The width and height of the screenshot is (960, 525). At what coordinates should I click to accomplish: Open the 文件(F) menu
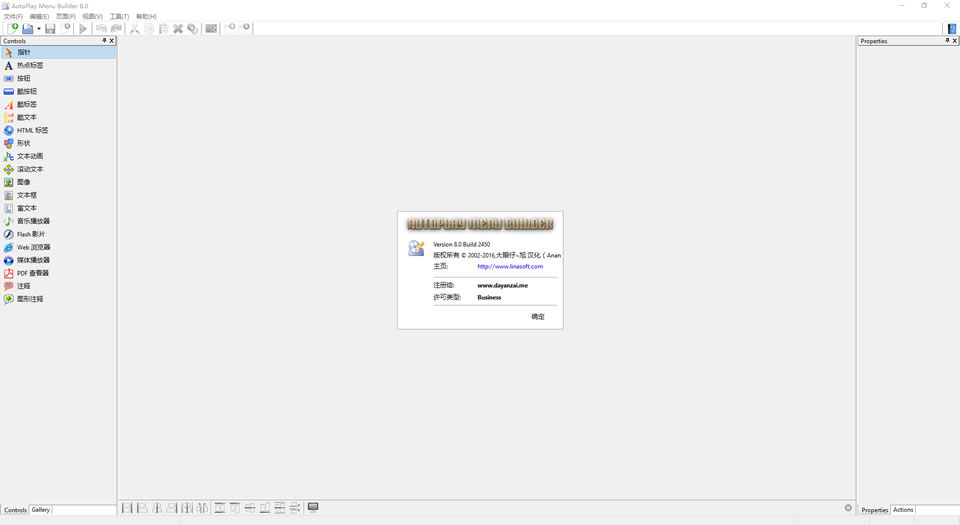tap(13, 17)
